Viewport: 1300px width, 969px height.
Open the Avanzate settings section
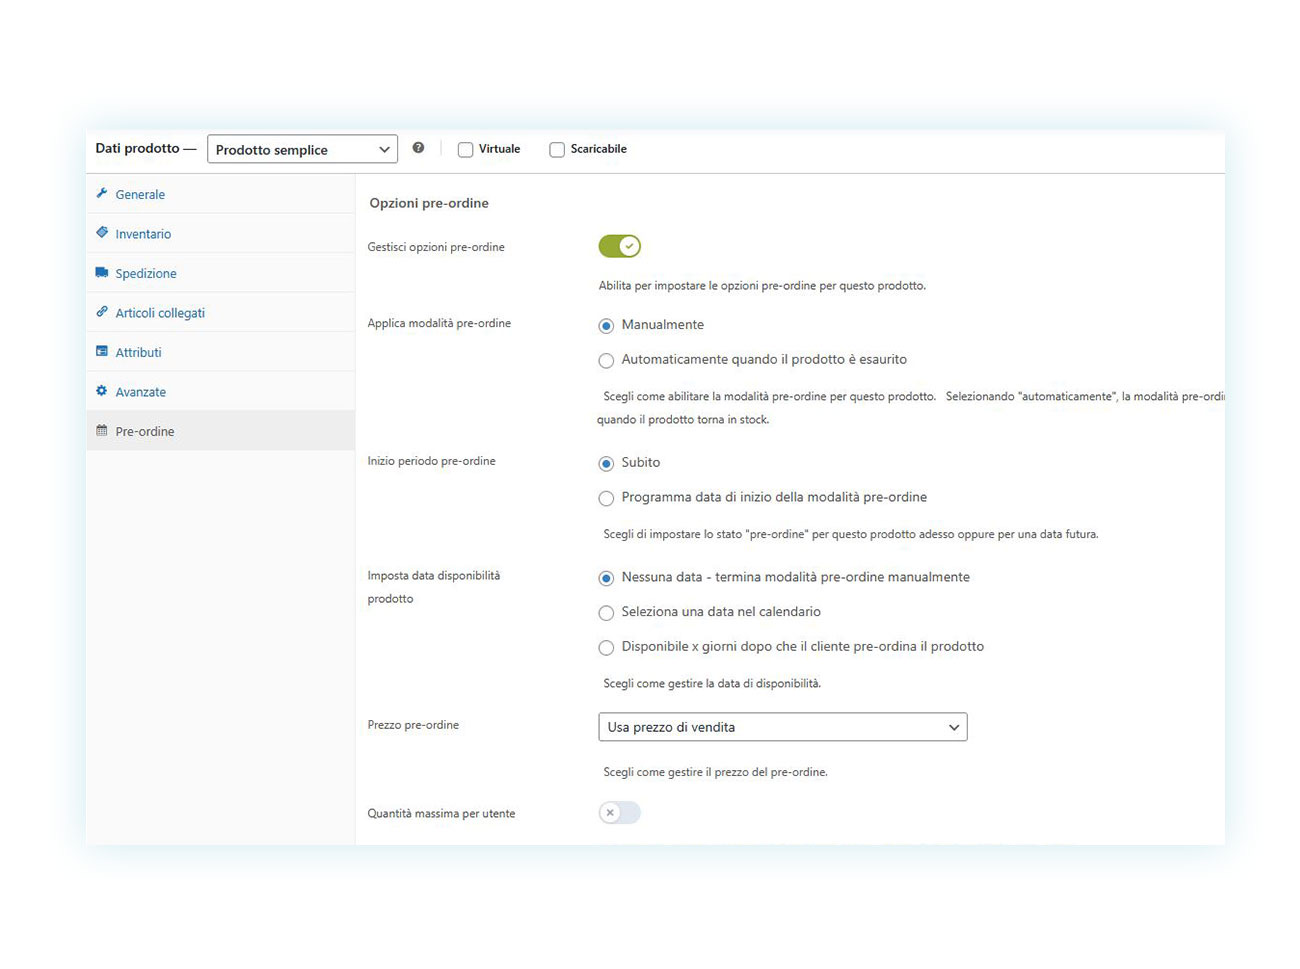click(140, 391)
